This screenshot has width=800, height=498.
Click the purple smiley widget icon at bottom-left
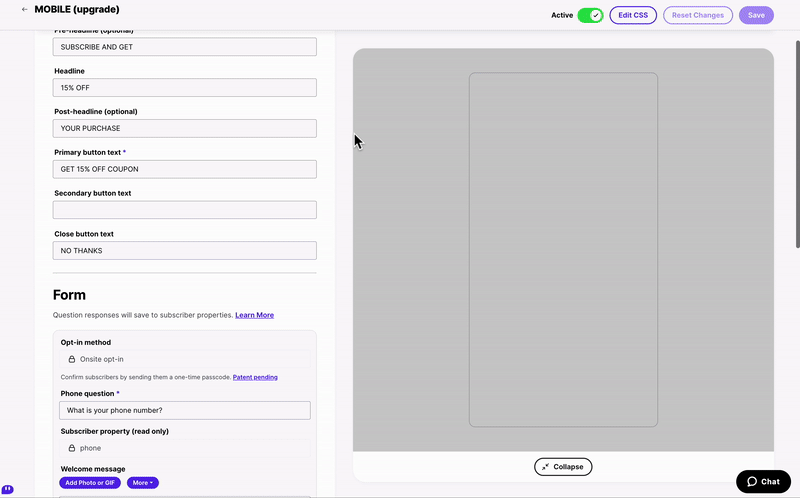tap(8, 489)
